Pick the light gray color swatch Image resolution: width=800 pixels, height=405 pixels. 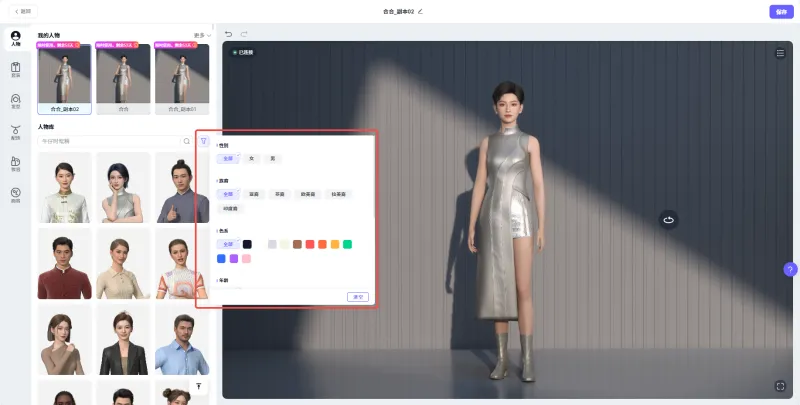(x=272, y=244)
